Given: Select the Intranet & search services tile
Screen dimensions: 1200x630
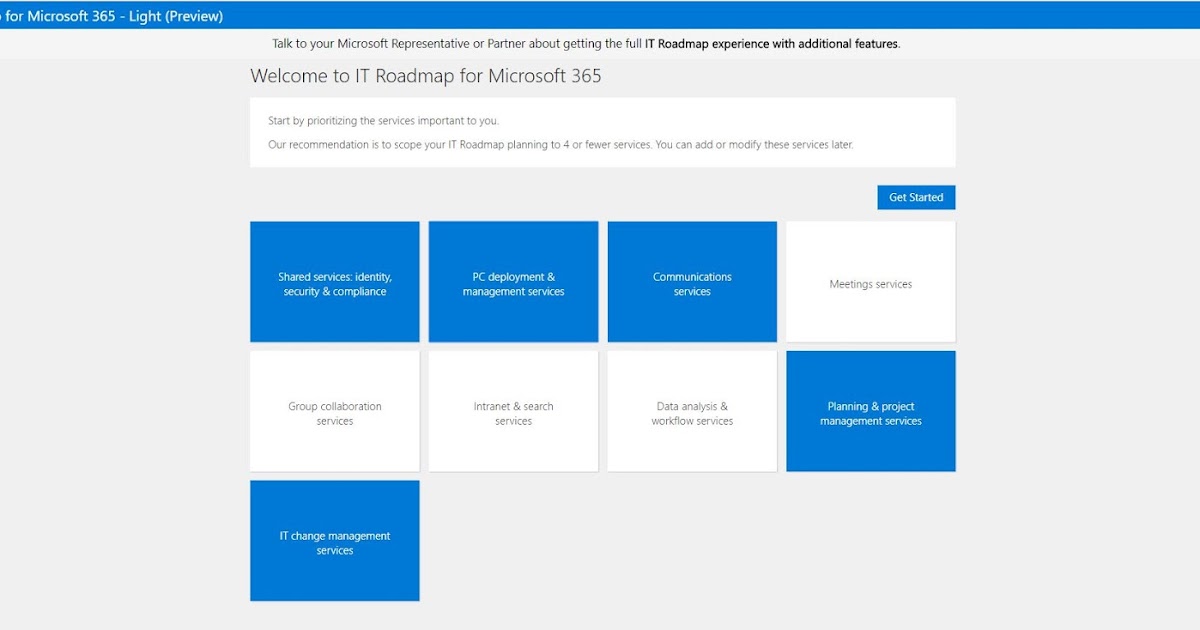Looking at the screenshot, I should [513, 410].
